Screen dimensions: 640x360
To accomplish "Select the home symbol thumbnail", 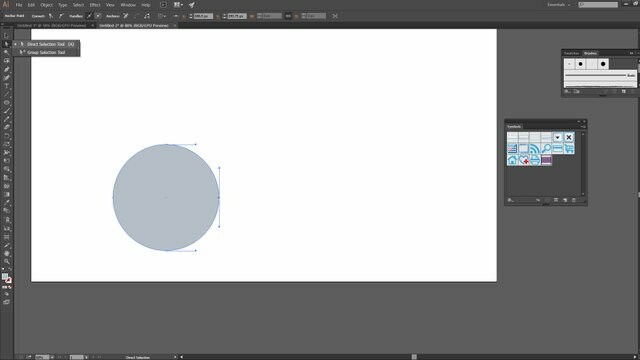I will [x=512, y=160].
